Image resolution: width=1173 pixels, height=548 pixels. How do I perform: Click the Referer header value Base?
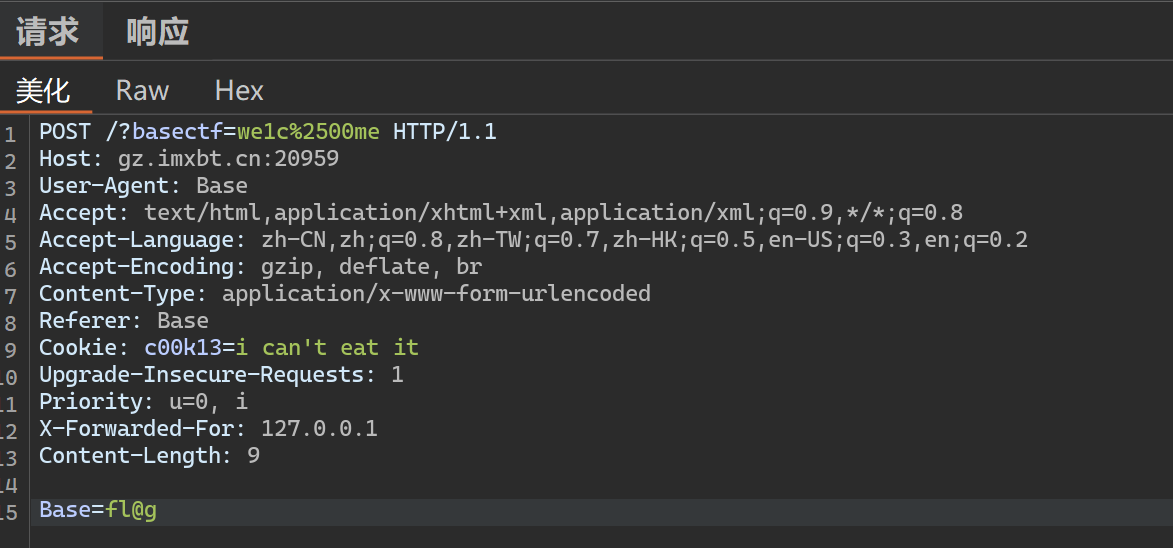pos(183,321)
